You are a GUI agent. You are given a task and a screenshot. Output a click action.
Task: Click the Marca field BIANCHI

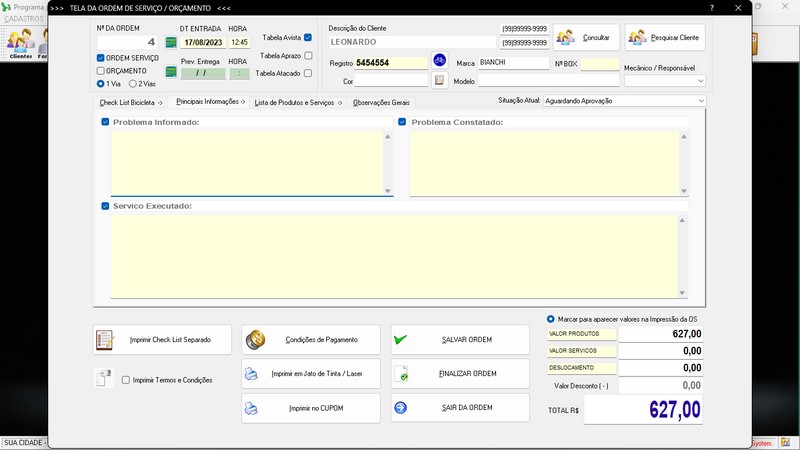coord(513,62)
